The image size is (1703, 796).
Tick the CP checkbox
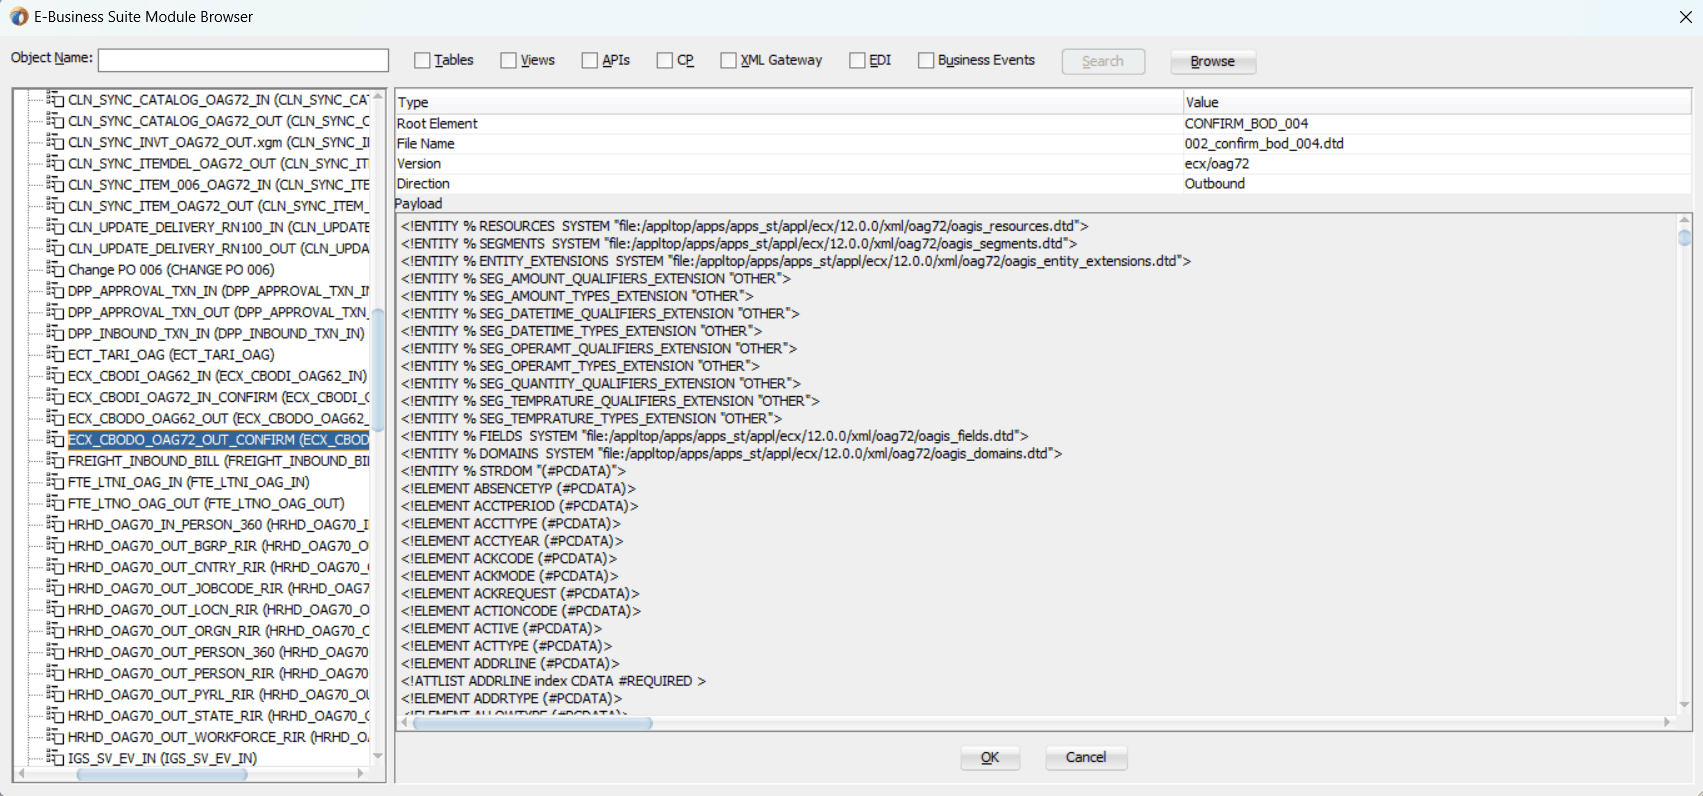coord(664,61)
